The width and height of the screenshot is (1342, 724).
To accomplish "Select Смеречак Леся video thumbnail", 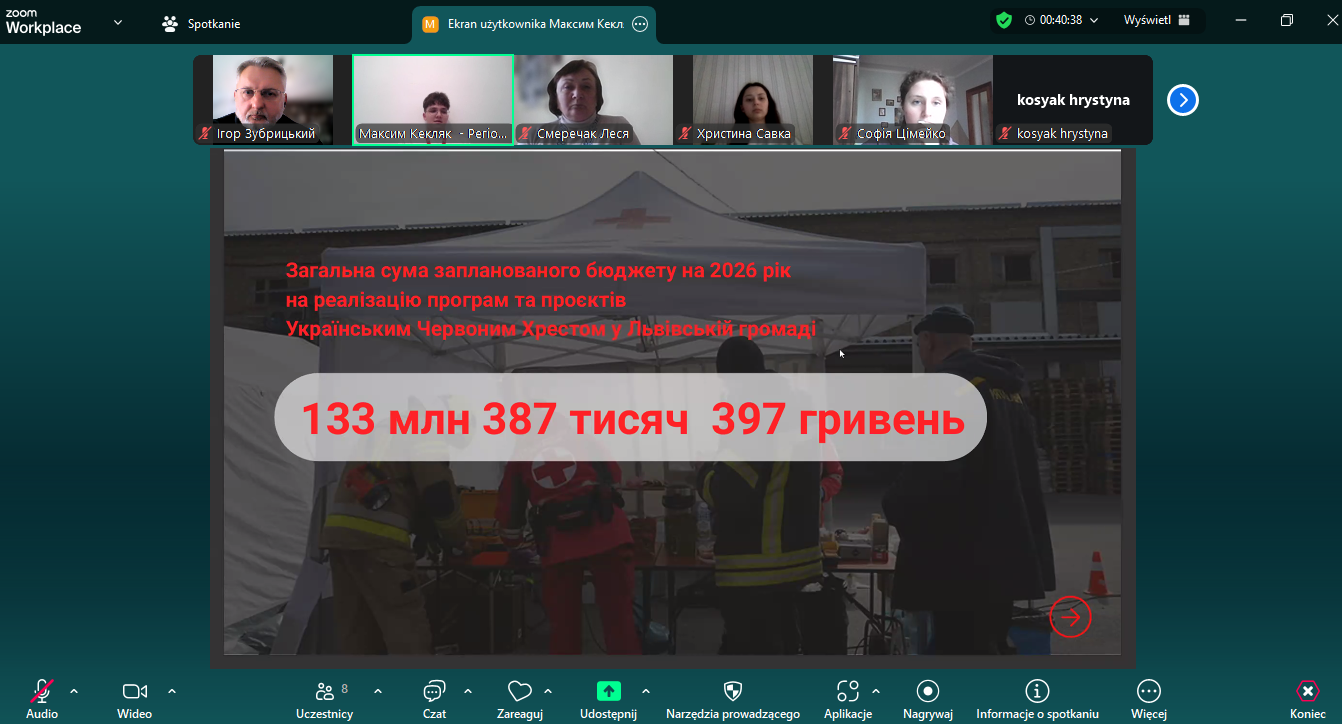I will pyautogui.click(x=593, y=100).
